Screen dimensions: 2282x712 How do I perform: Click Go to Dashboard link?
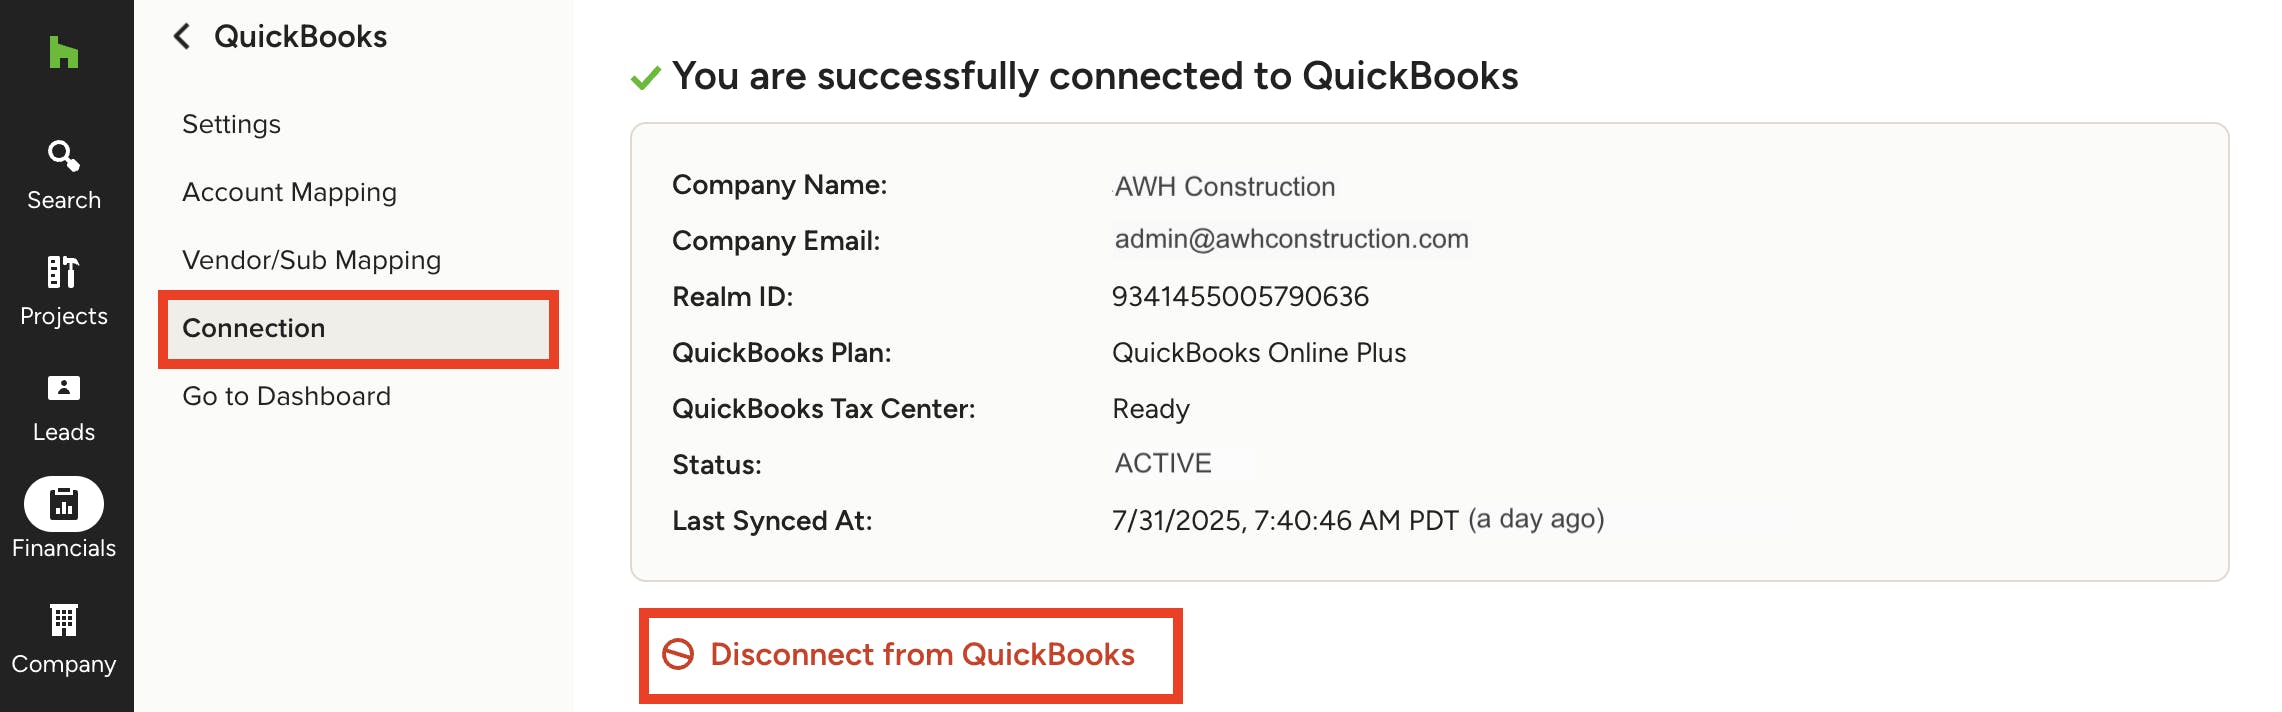click(286, 396)
